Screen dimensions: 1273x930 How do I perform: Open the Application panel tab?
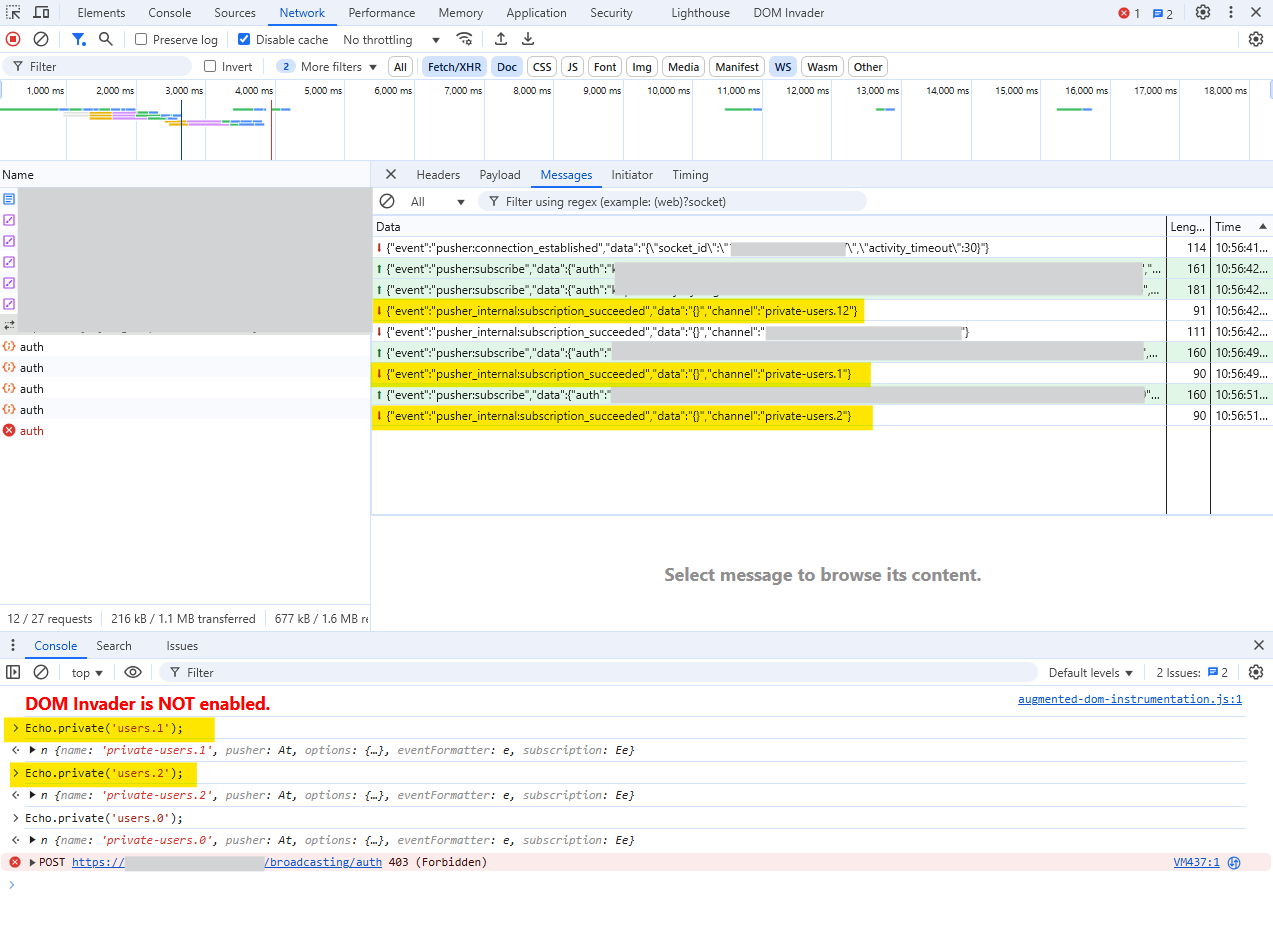coord(536,13)
